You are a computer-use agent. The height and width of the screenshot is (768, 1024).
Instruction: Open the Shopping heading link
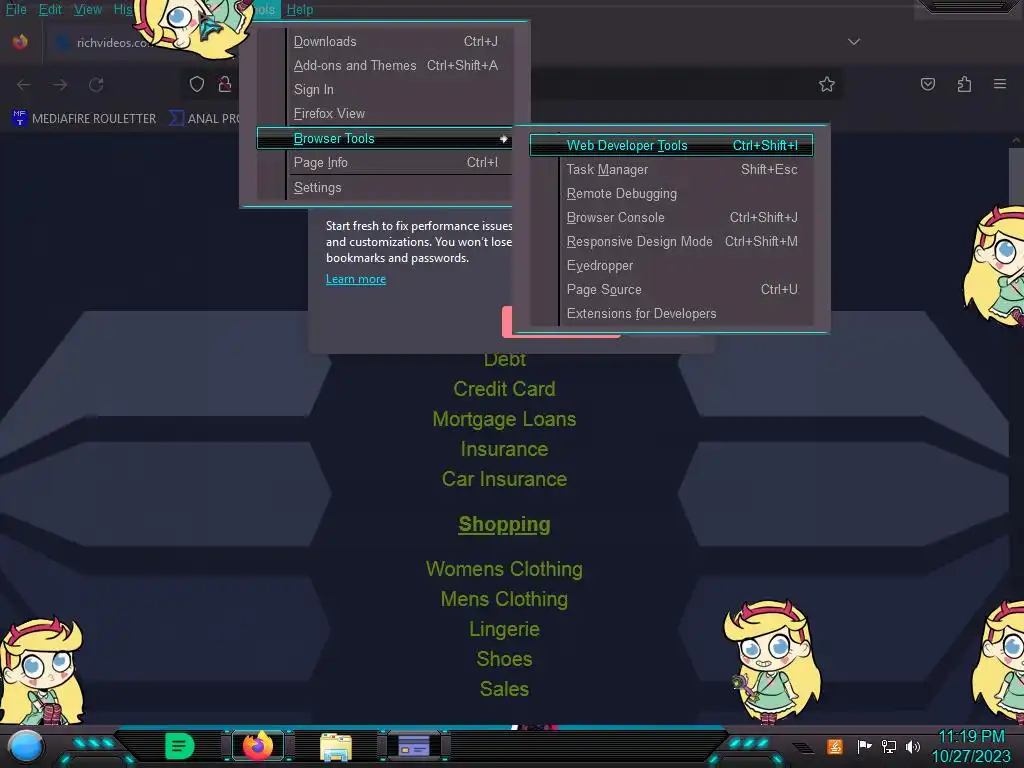click(x=504, y=524)
